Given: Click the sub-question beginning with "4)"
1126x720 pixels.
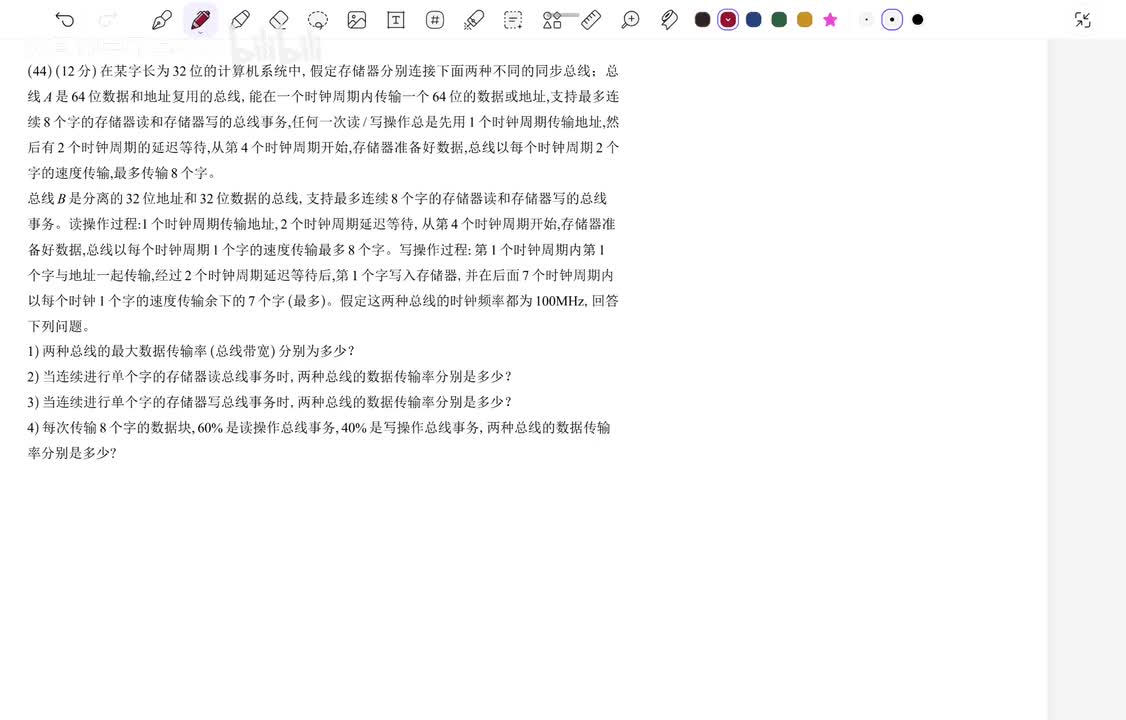Looking at the screenshot, I should (x=319, y=440).
